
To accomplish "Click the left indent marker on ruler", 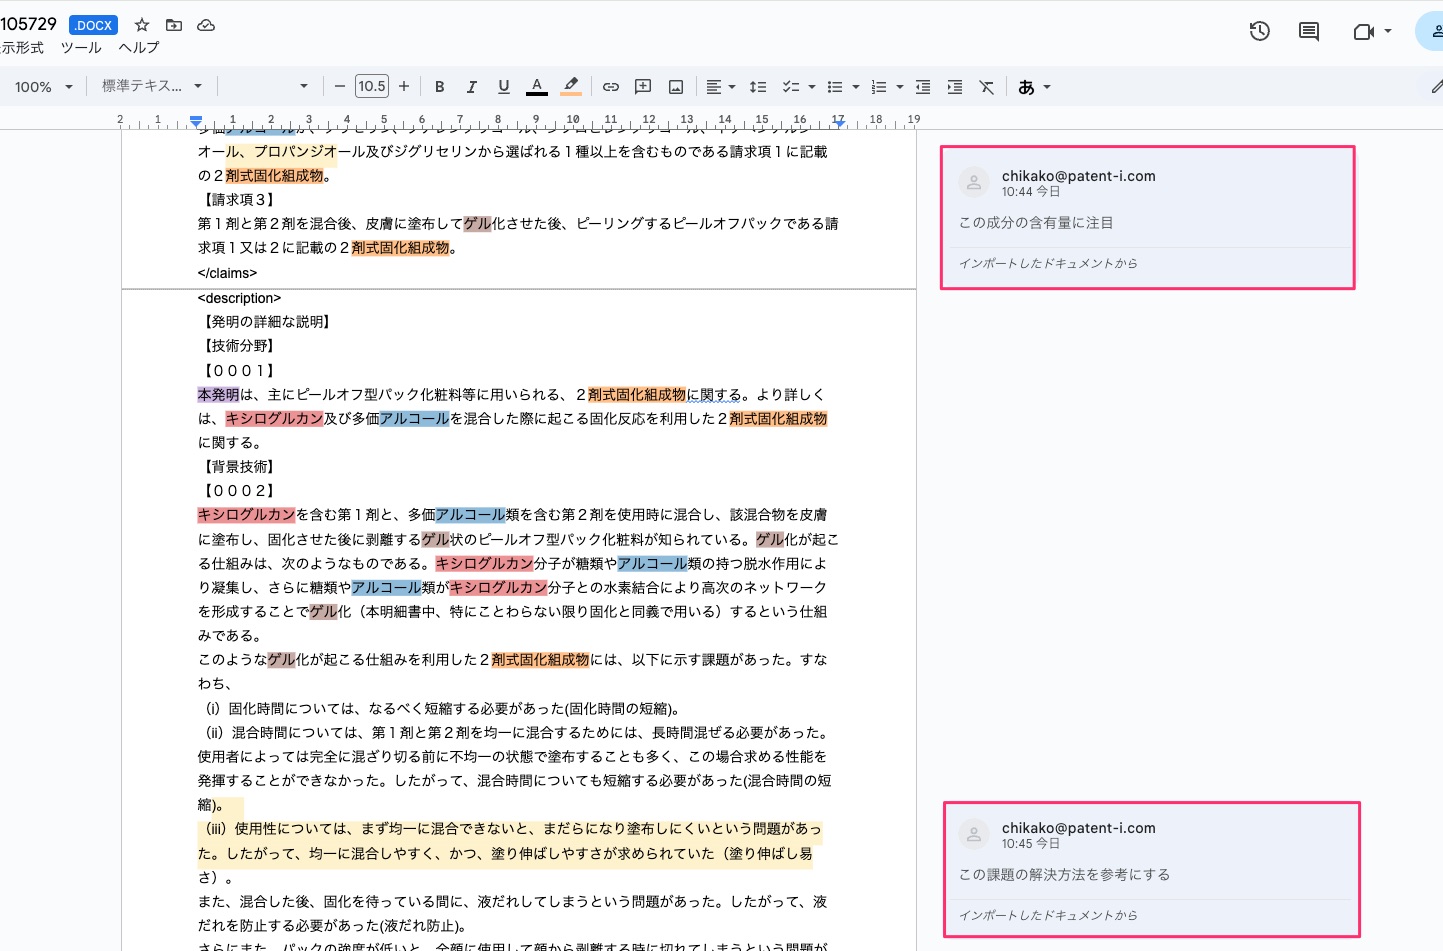I will click(x=196, y=122).
